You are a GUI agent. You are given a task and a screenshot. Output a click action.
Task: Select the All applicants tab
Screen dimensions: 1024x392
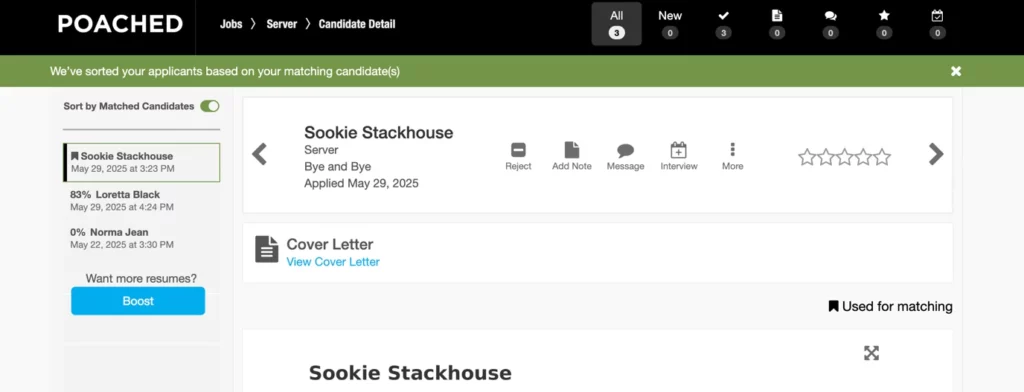[x=616, y=24]
